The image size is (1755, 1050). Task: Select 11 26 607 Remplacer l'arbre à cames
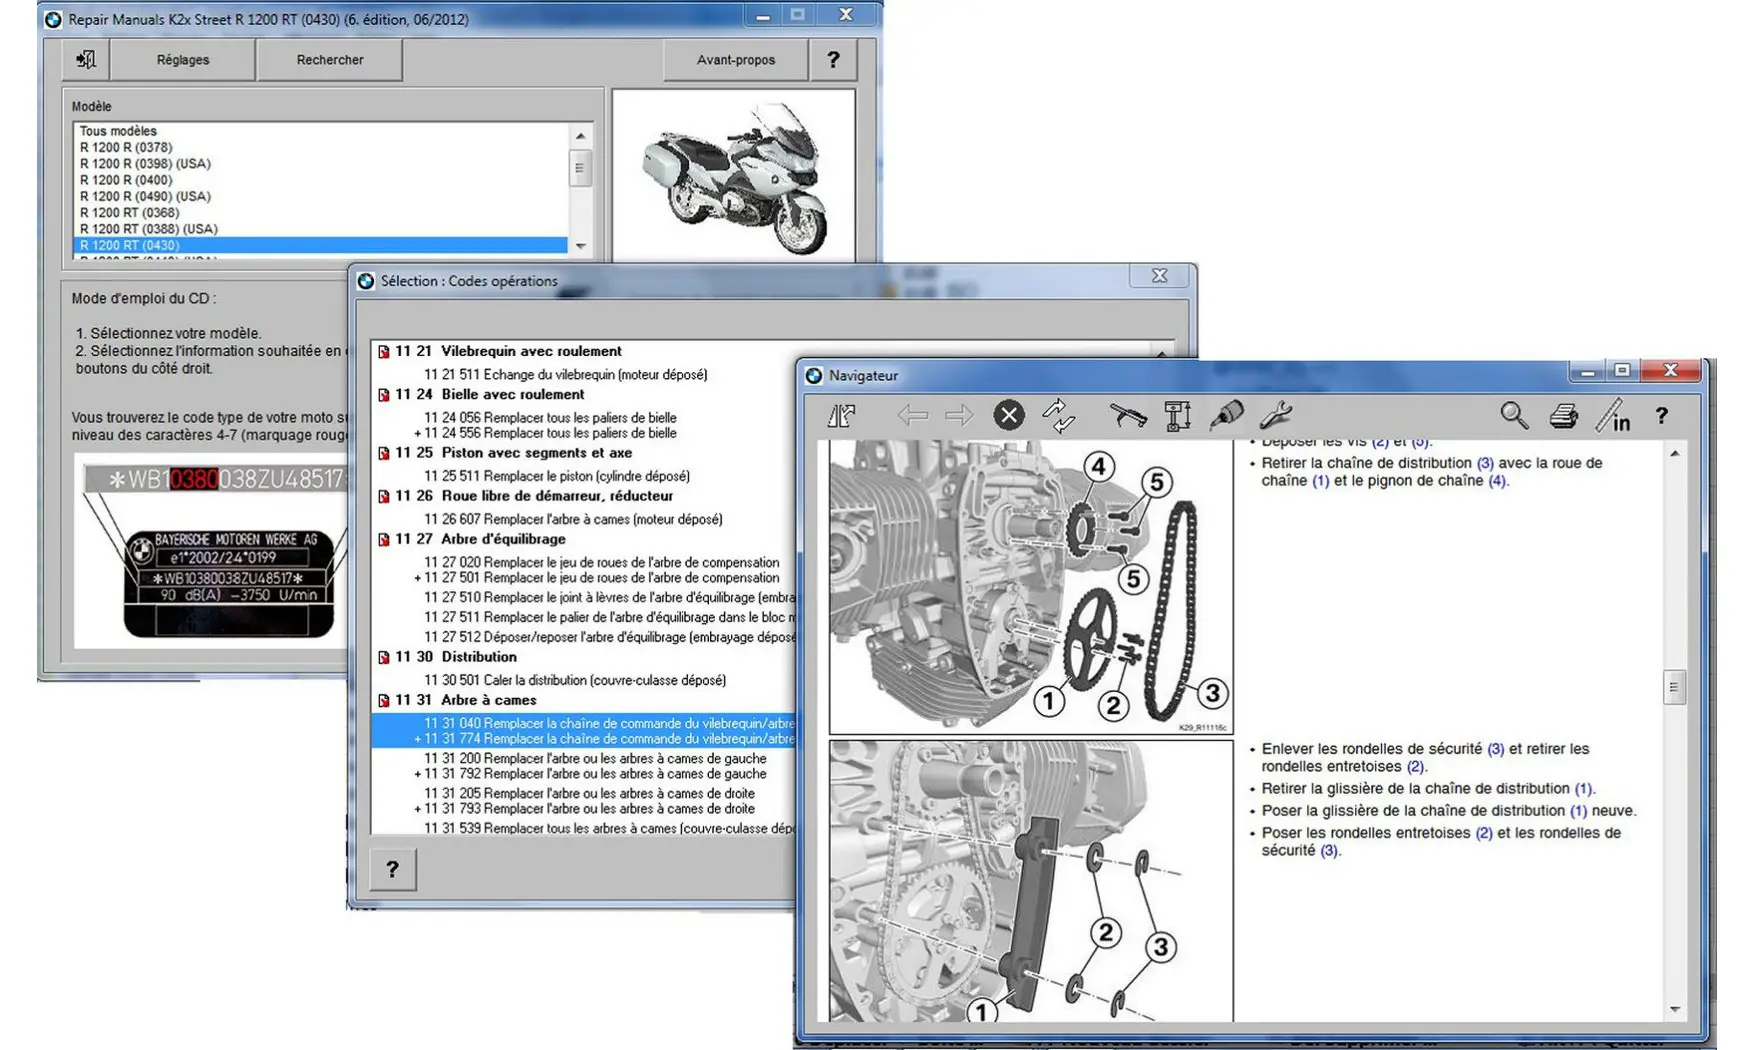pos(573,519)
